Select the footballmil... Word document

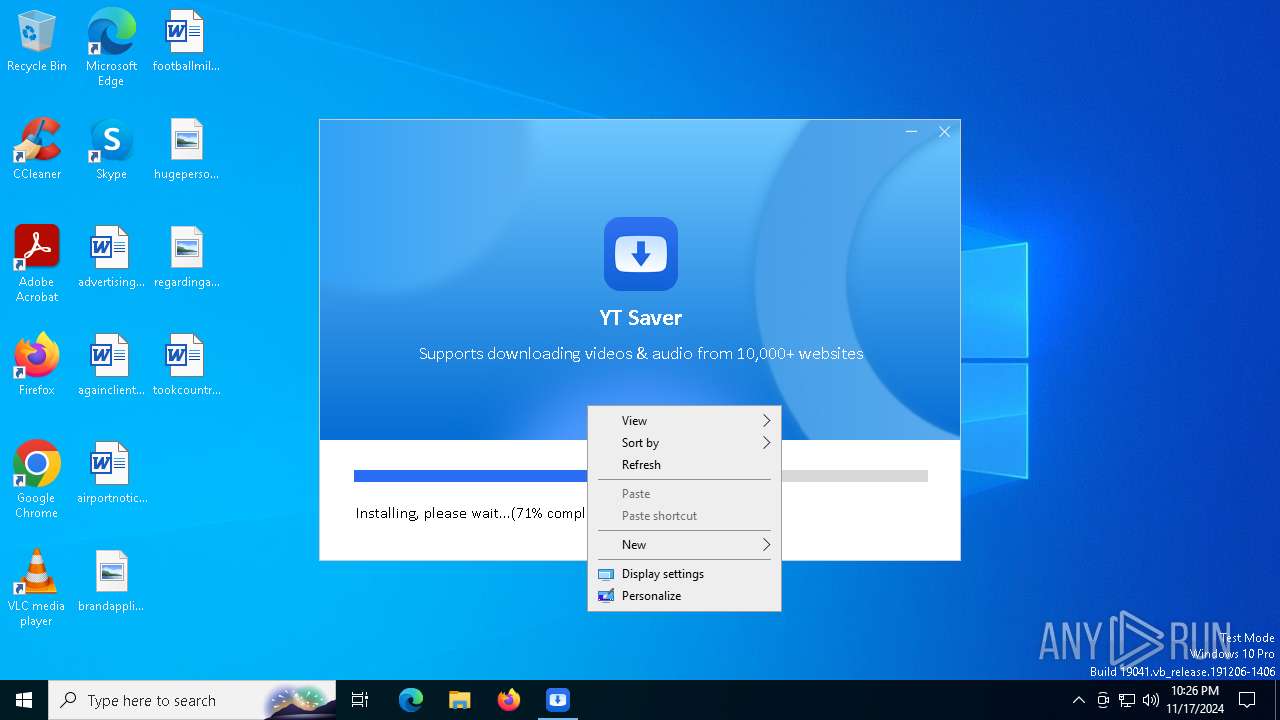tap(186, 42)
